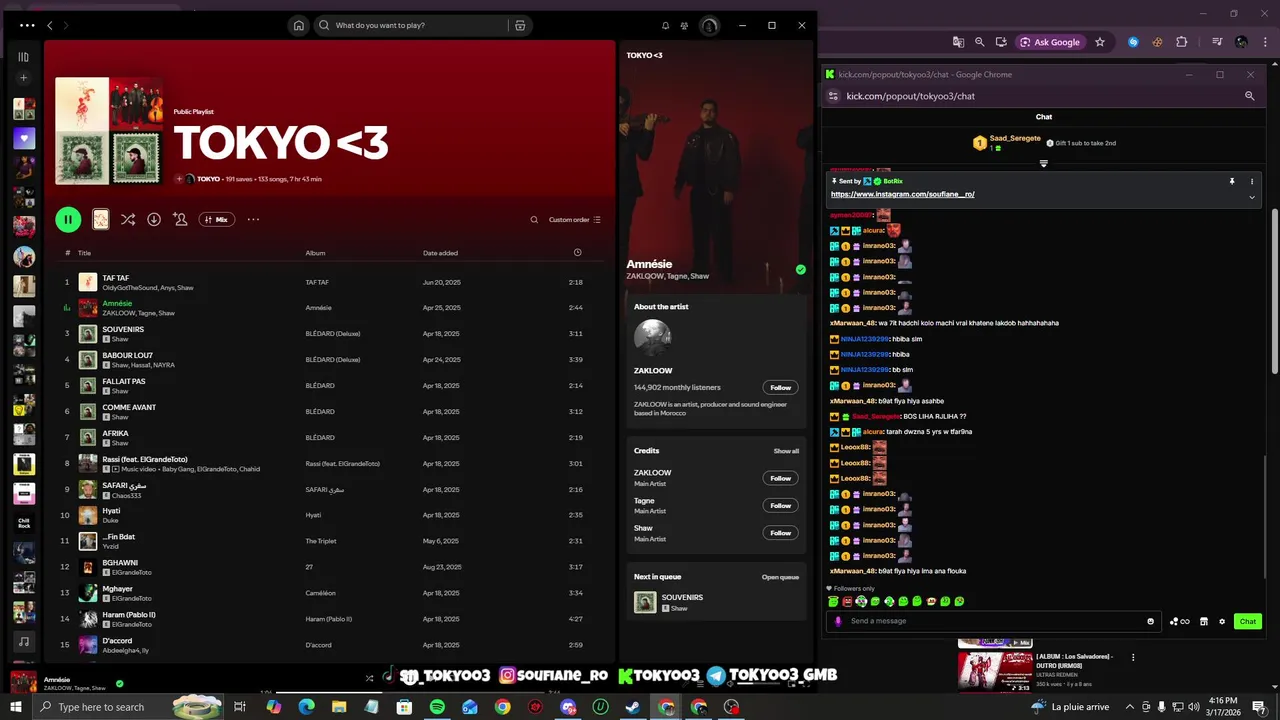Show all credits
Screen dimensions: 1280x720
786,451
